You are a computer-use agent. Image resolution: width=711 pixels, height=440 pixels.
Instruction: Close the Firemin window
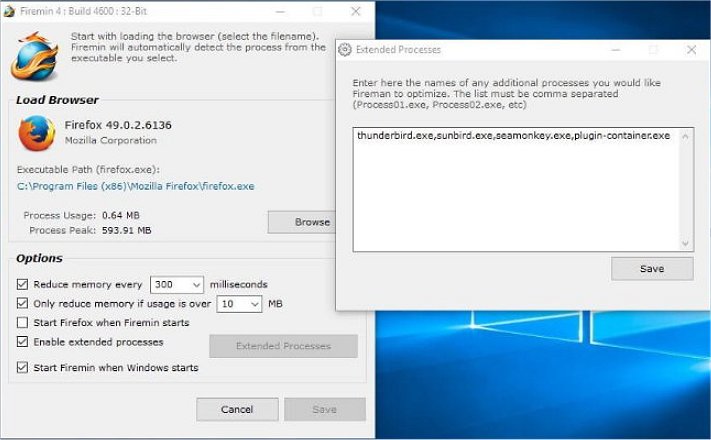tap(356, 11)
